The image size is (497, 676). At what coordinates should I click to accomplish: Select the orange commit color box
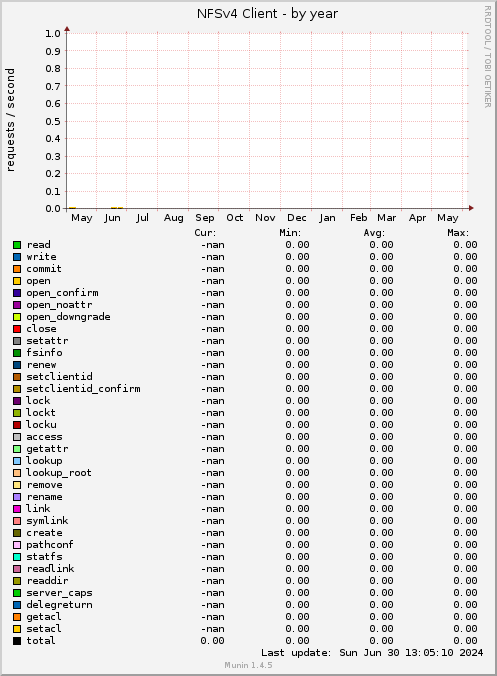(17, 269)
